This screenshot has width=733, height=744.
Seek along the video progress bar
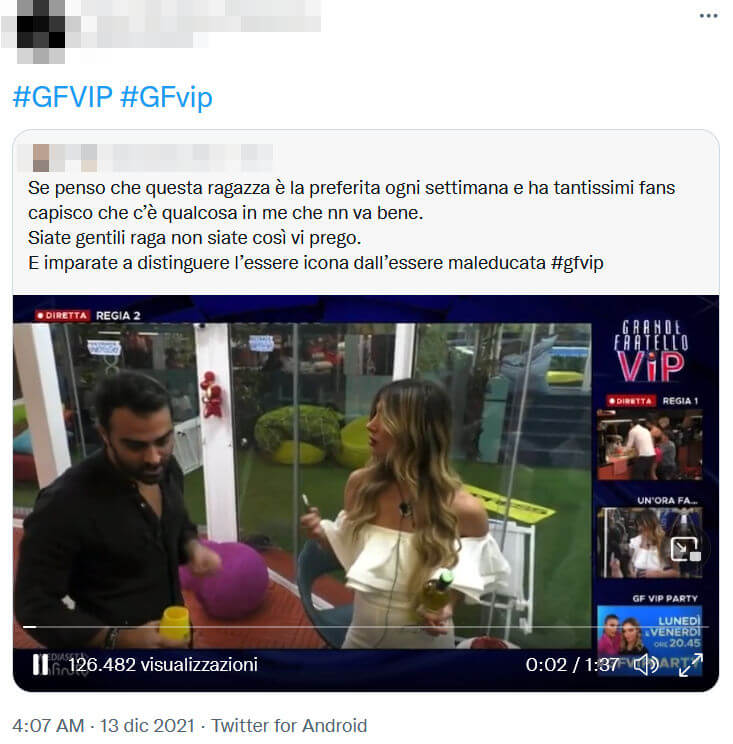365,627
